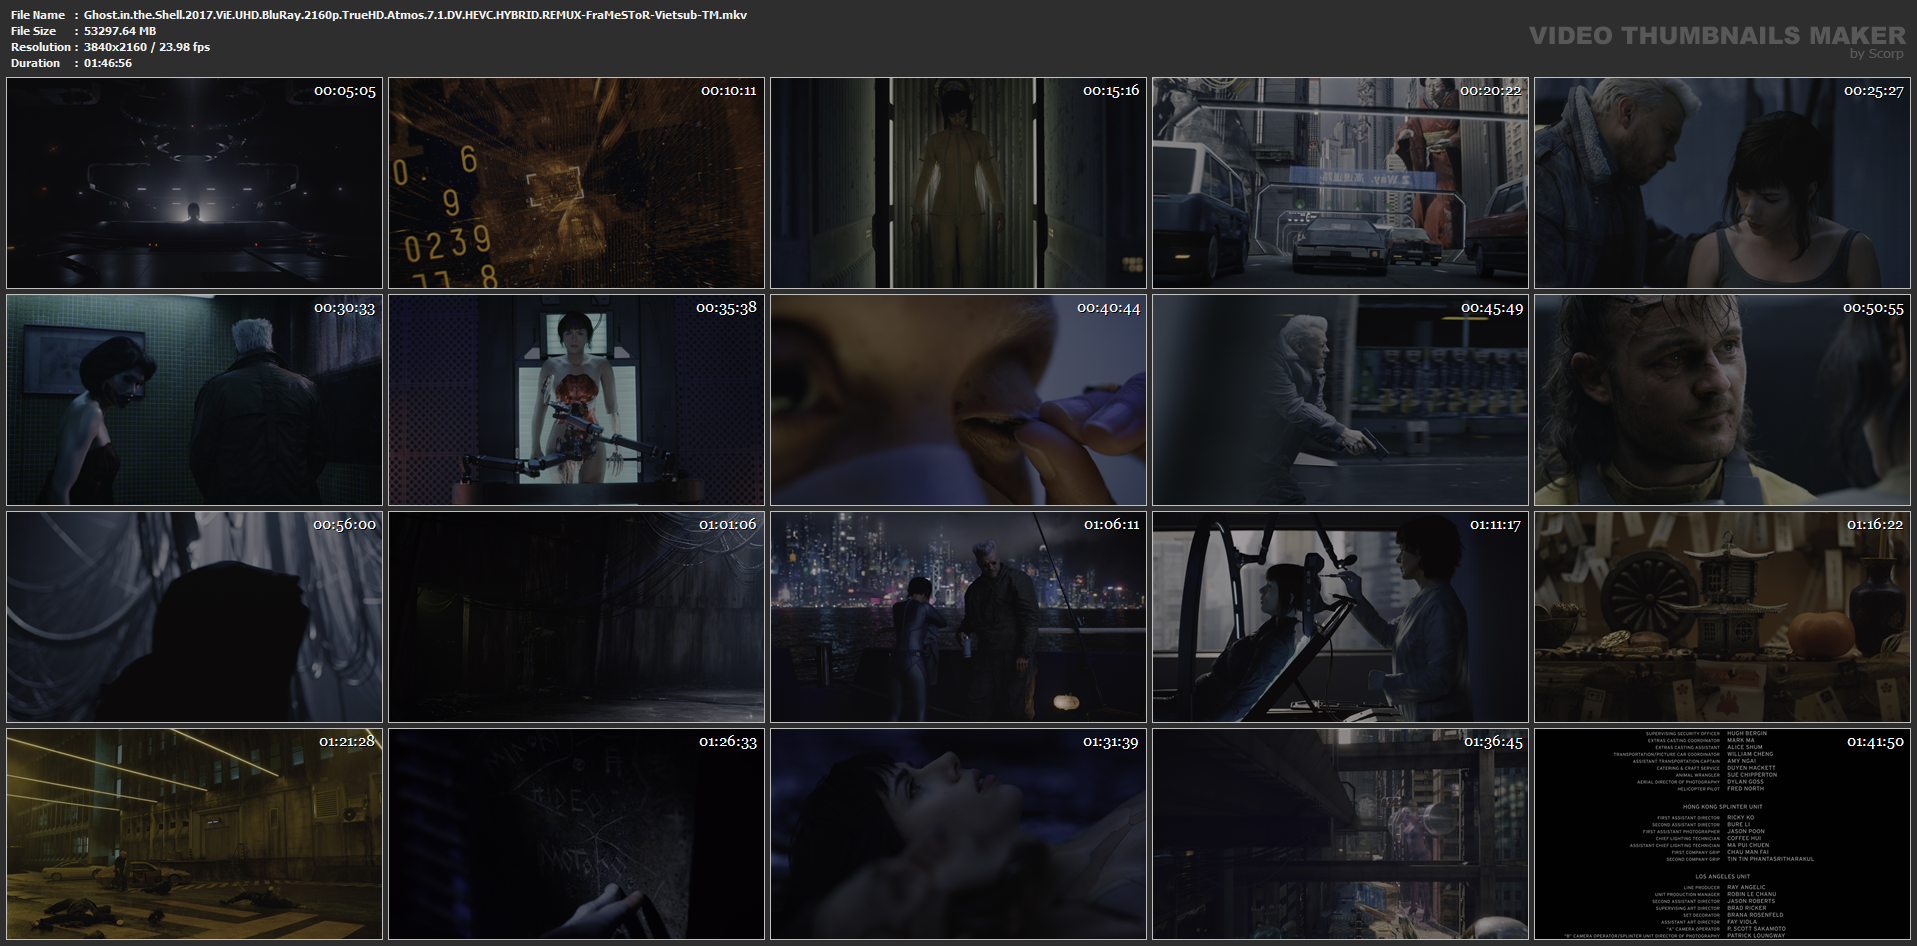This screenshot has height=946, width=1917.
Task: Select the thumbnail at 00:10:11
Action: pos(576,183)
